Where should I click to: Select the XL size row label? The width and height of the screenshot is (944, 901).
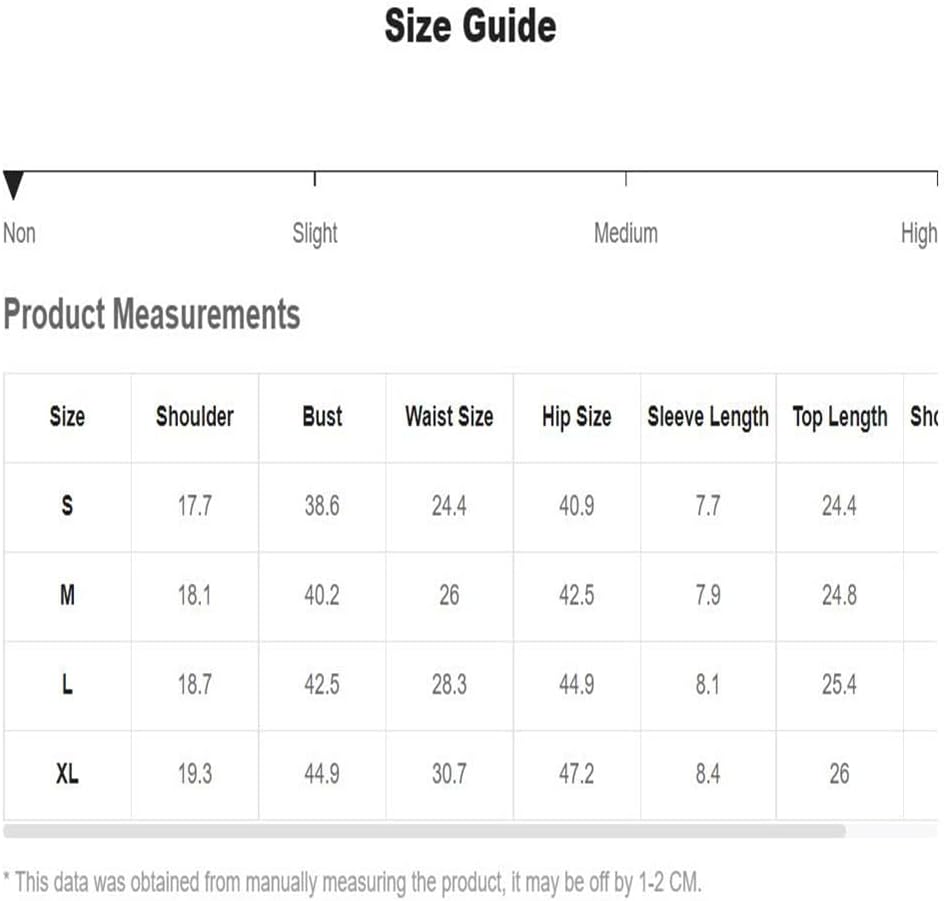tap(67, 773)
